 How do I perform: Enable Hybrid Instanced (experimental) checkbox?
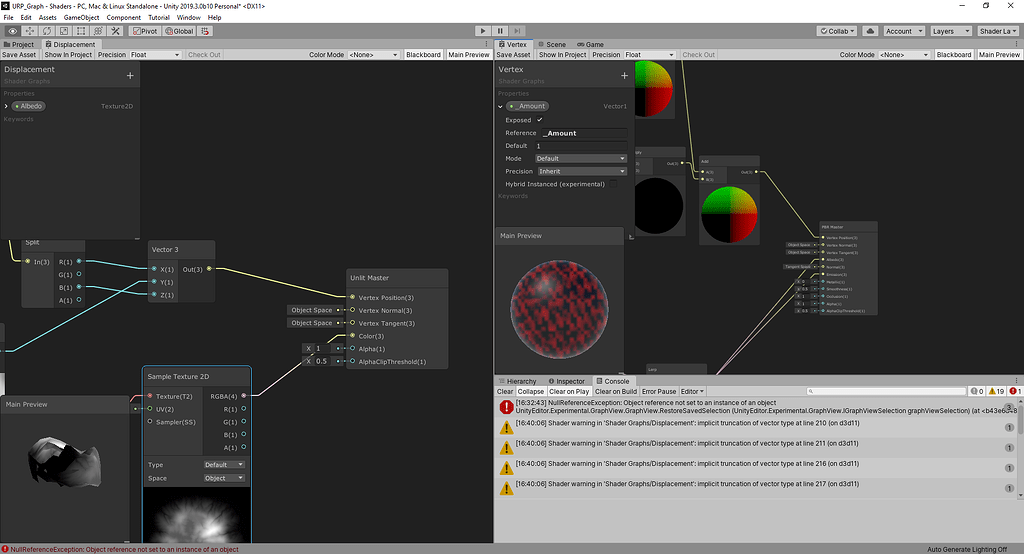[612, 184]
